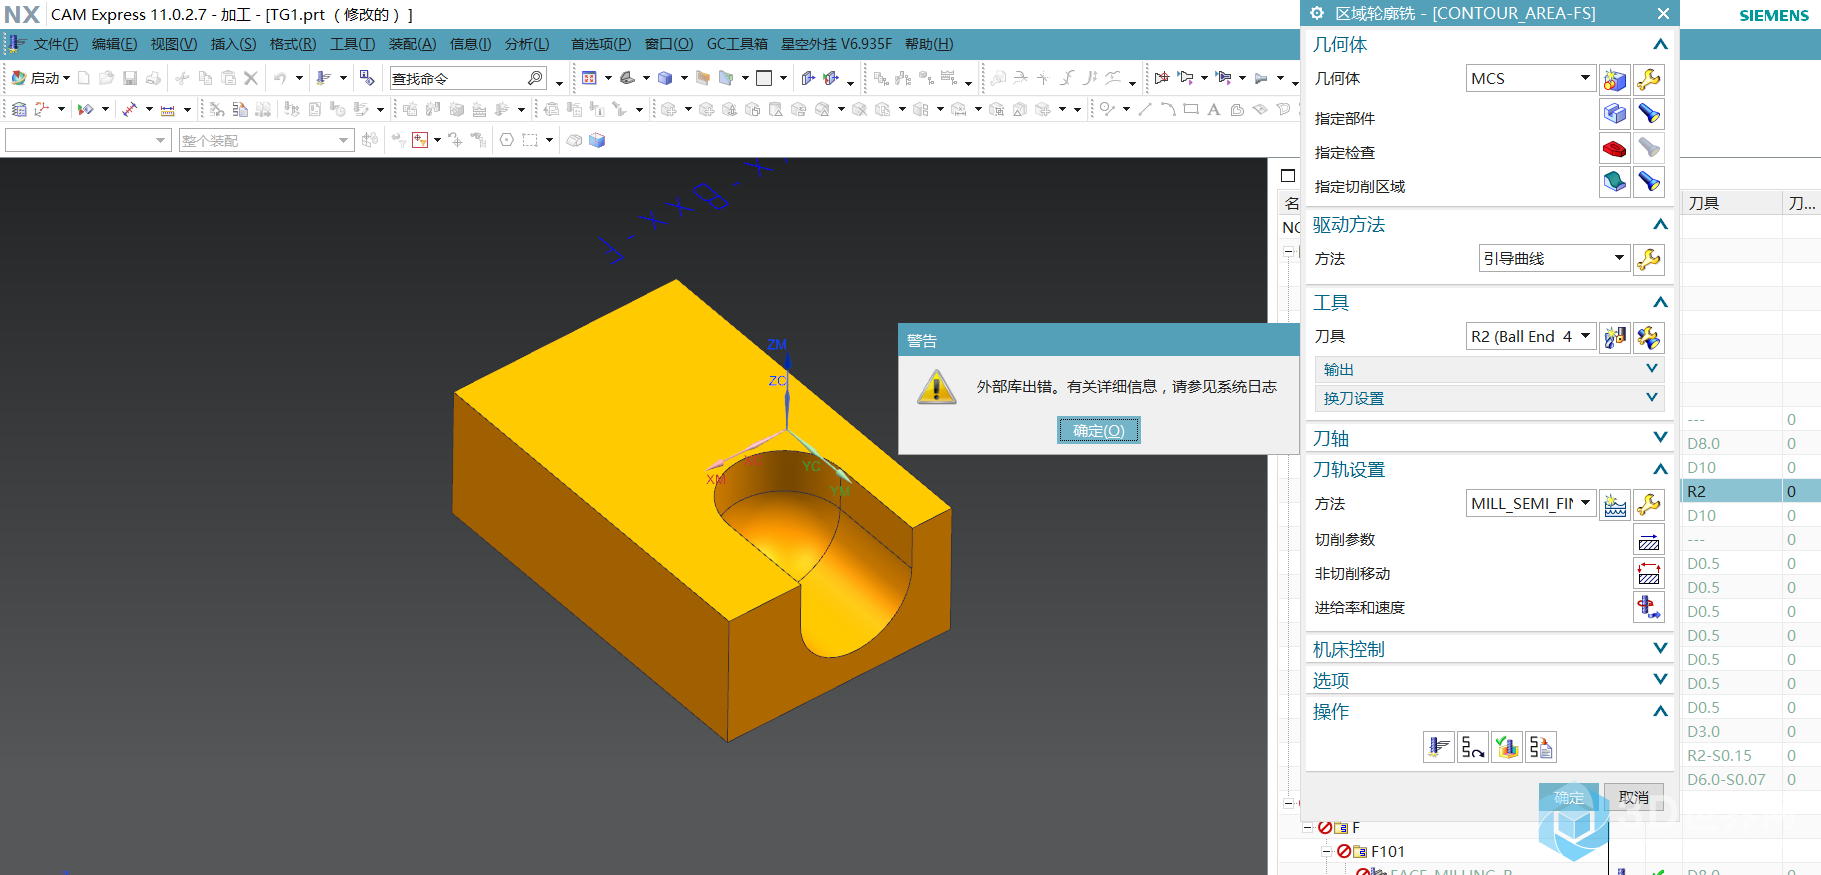Click the command finder magnifier icon
The image size is (1821, 875).
[x=535, y=78]
